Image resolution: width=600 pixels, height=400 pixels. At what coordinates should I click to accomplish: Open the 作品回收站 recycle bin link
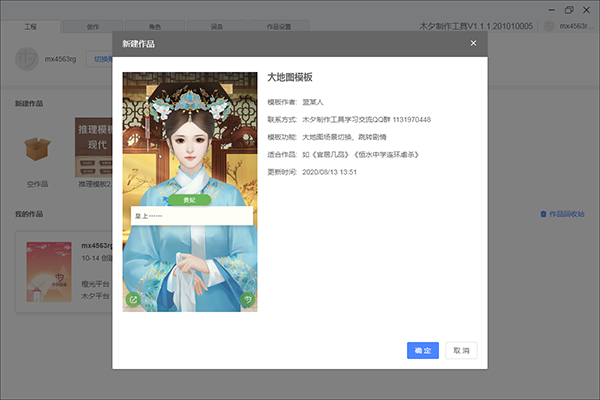click(562, 214)
